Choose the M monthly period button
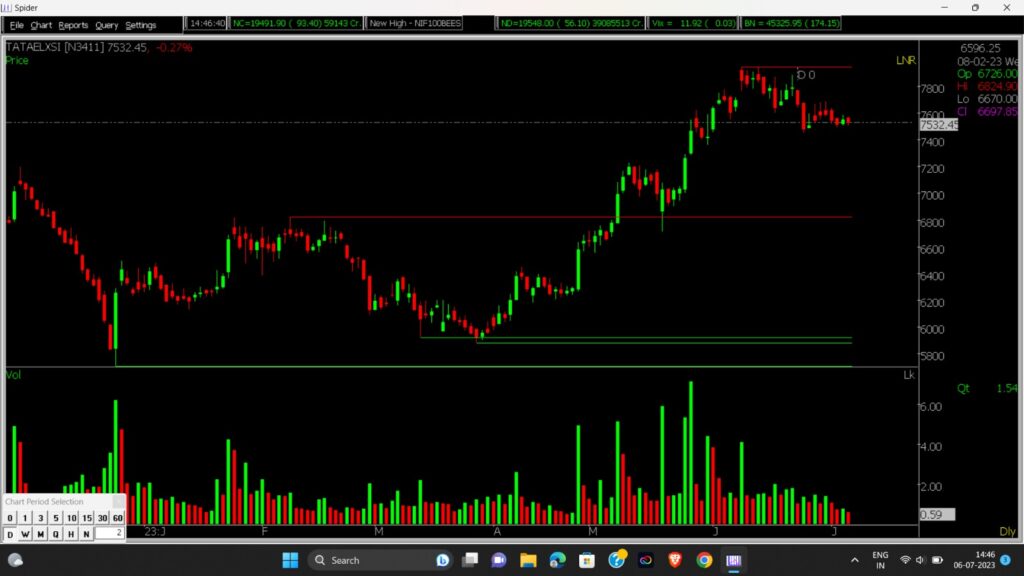1024x576 pixels. tap(41, 534)
